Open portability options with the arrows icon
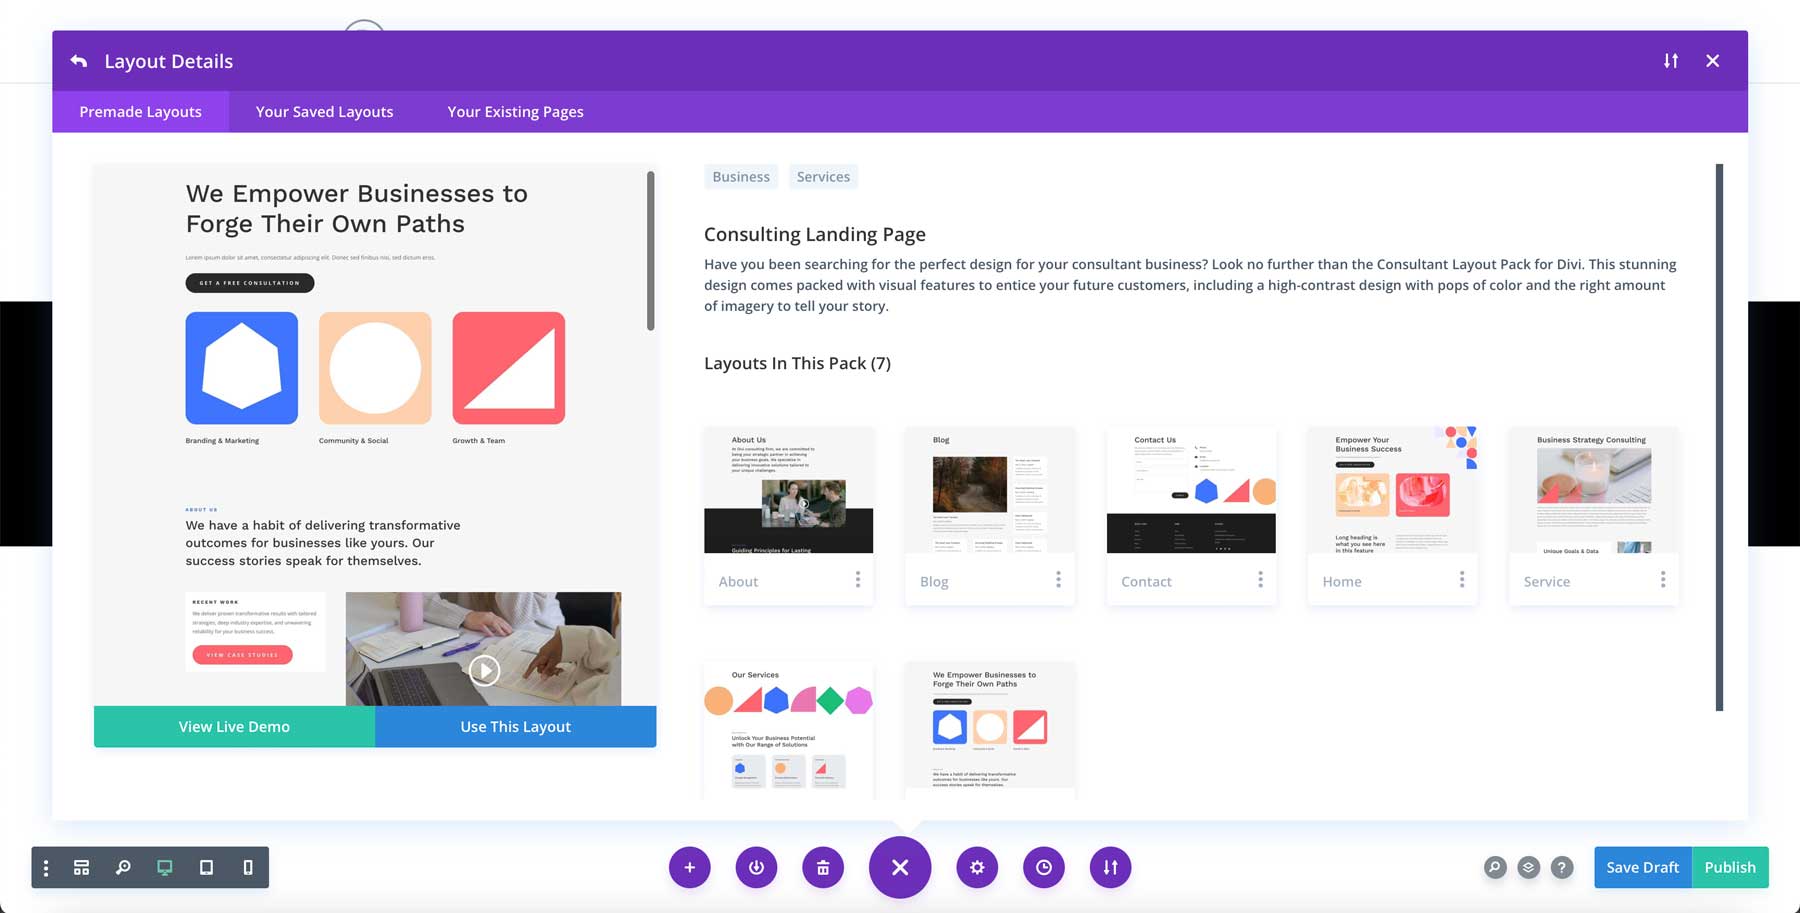Viewport: 1800px width, 913px height. 1110,867
